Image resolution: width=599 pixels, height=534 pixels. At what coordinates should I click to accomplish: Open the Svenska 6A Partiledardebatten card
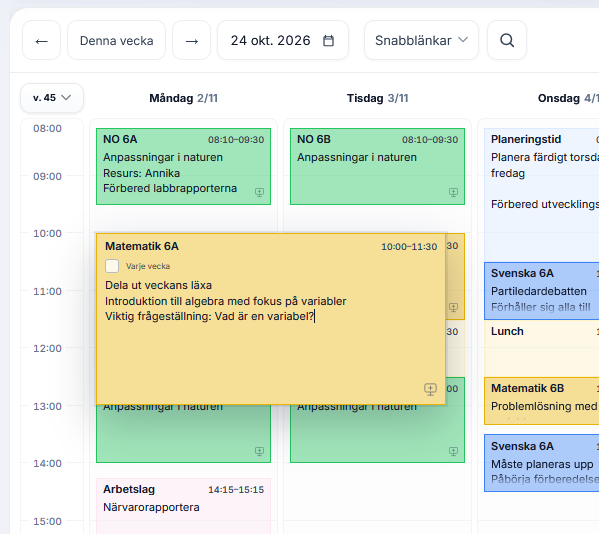(x=542, y=291)
